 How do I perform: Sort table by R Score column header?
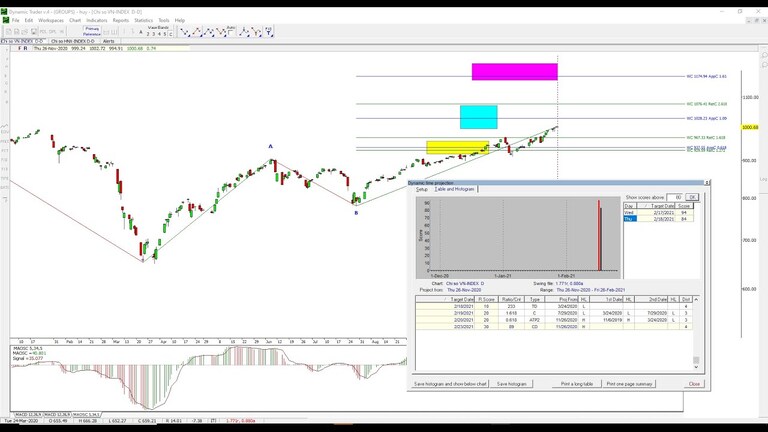(486, 299)
